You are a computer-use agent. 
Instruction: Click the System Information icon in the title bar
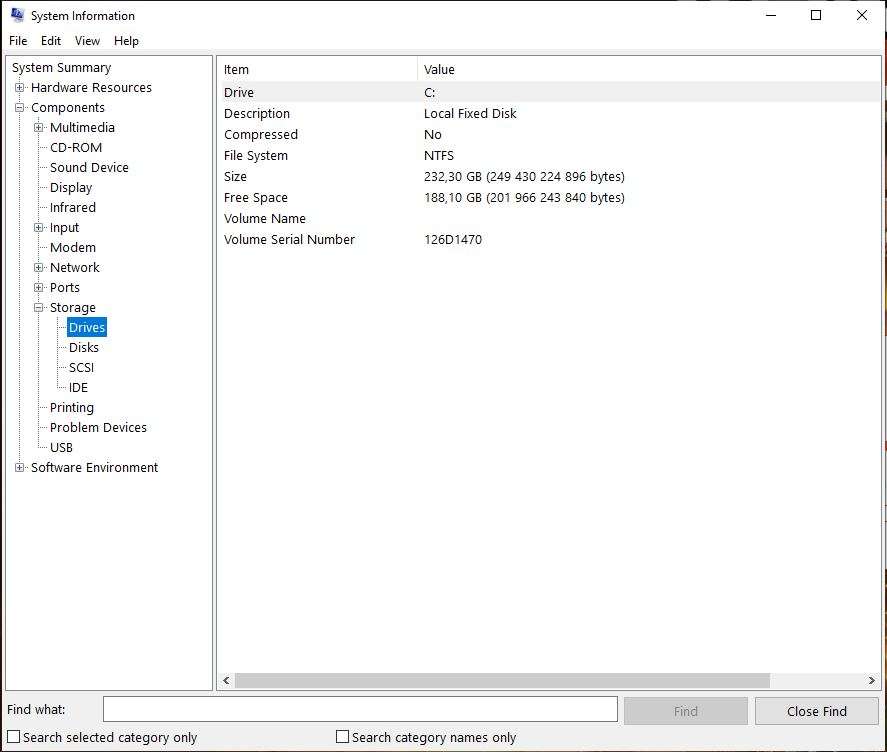point(18,15)
